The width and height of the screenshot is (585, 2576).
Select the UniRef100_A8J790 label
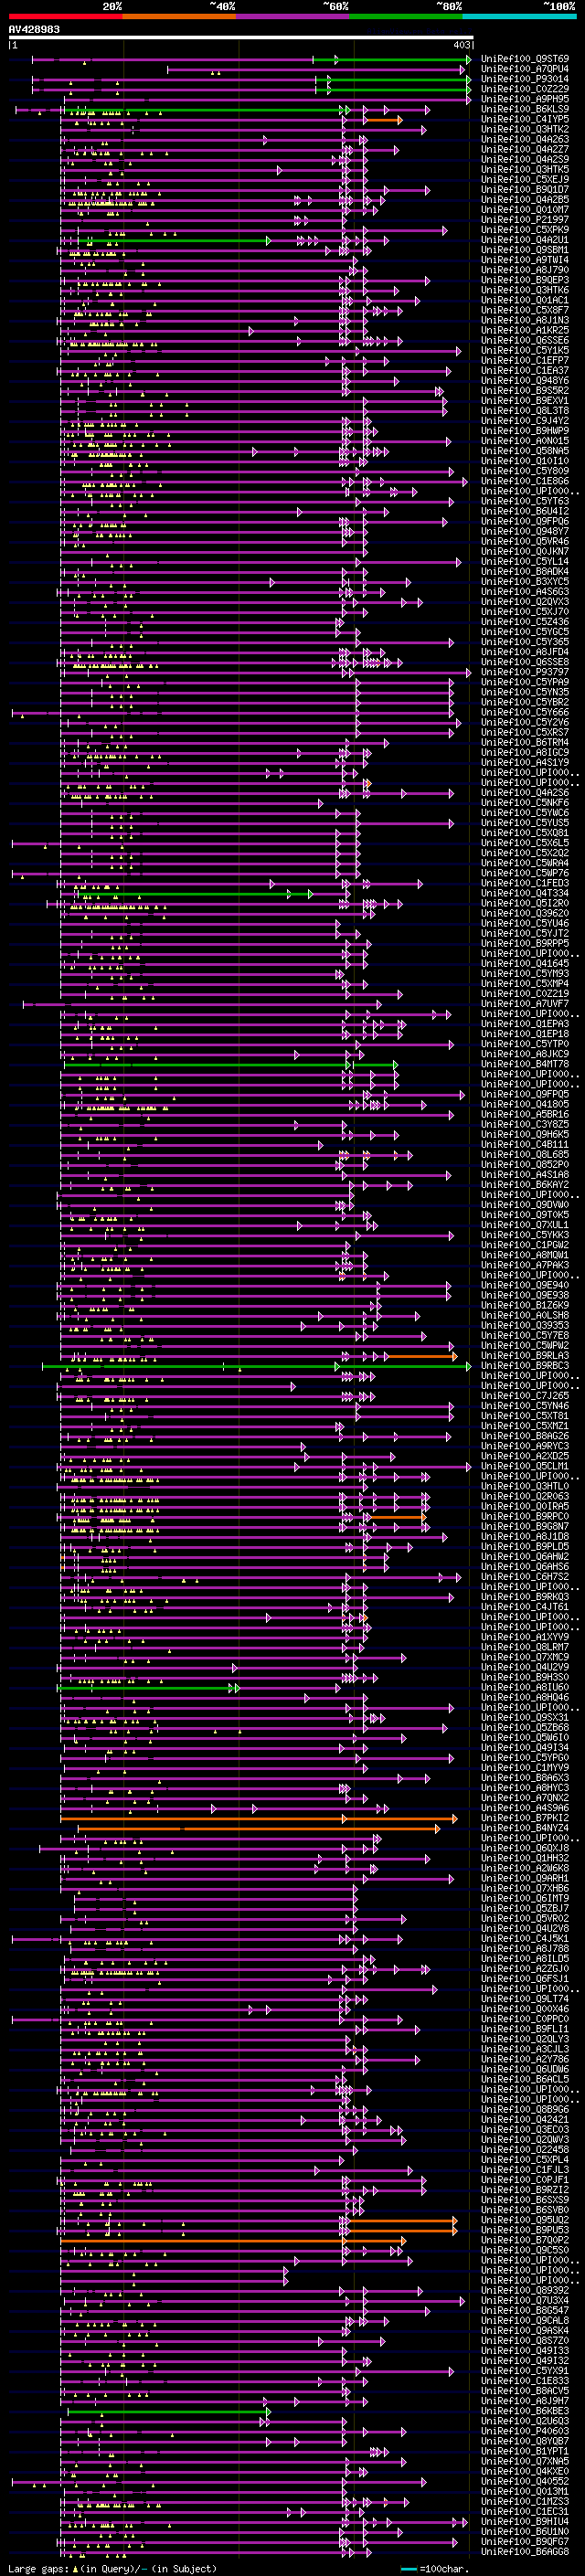525,270
